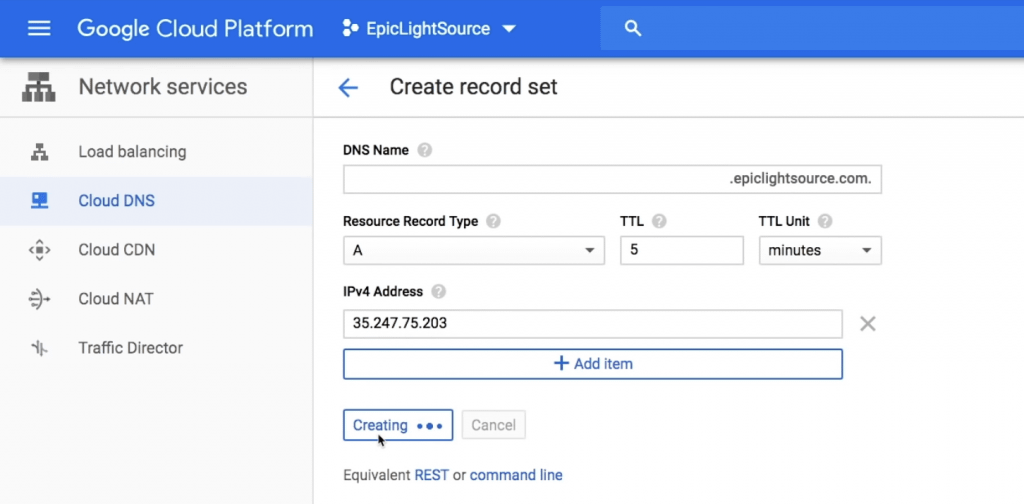Open the equivalent command line link
Image resolution: width=1024 pixels, height=504 pixels.
coord(516,475)
